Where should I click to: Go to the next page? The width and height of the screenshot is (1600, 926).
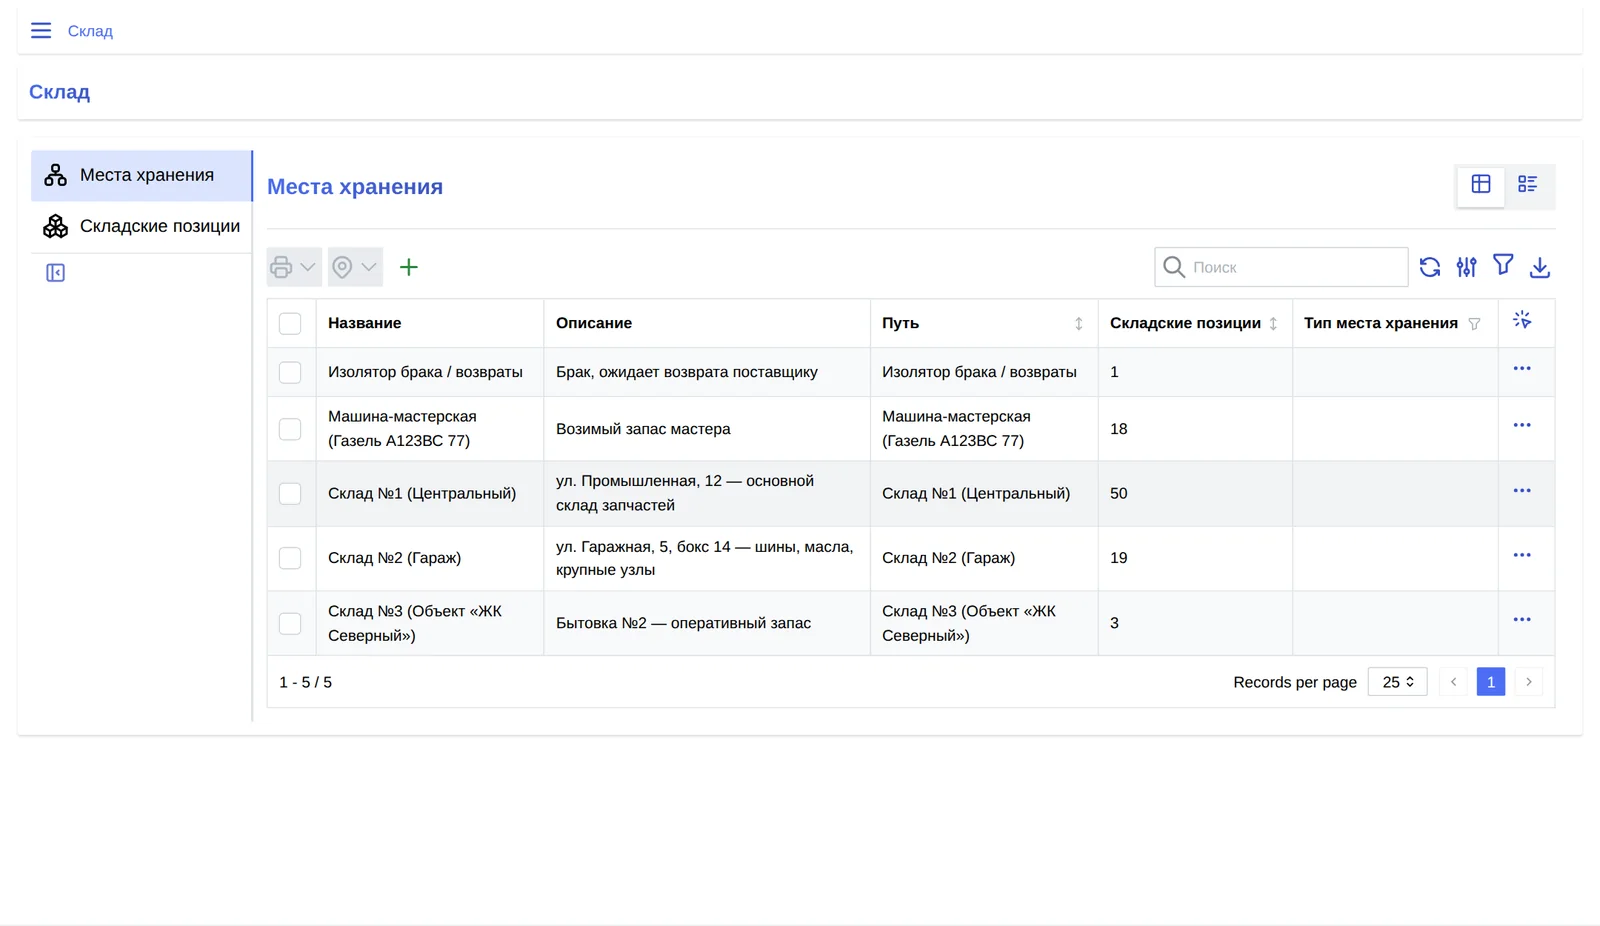(x=1529, y=682)
